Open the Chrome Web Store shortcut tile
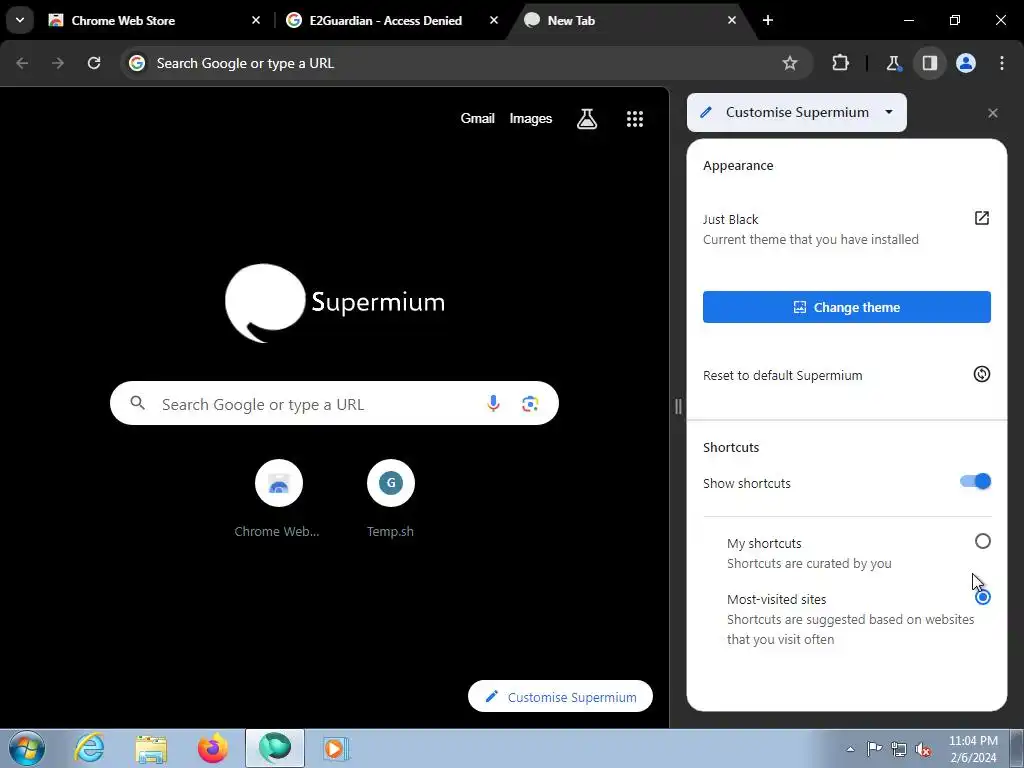Screen dimensions: 1024x768 pos(278,499)
